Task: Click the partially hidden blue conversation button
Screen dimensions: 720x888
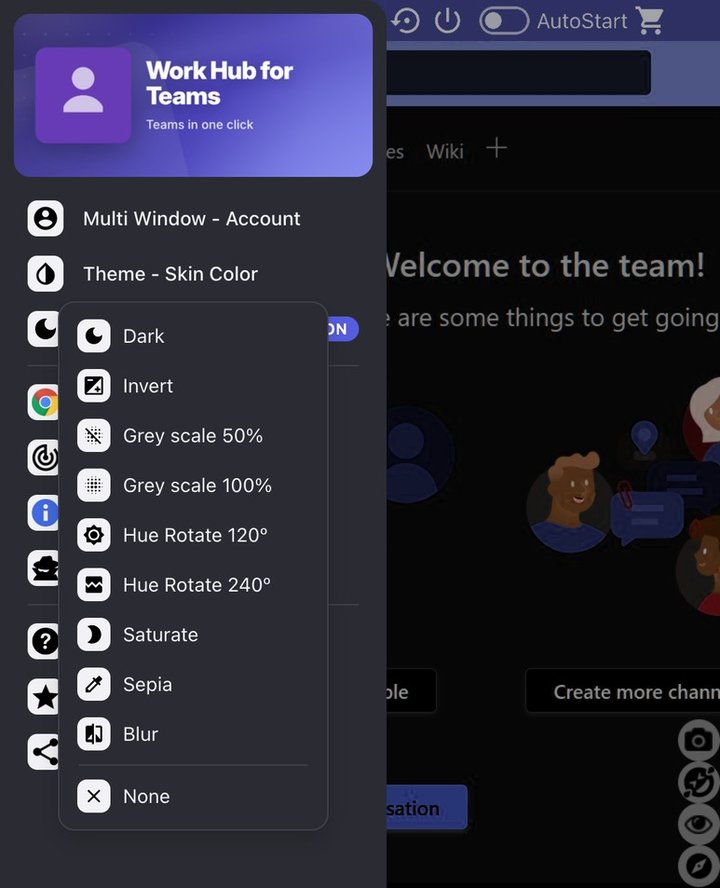Action: 427,808
